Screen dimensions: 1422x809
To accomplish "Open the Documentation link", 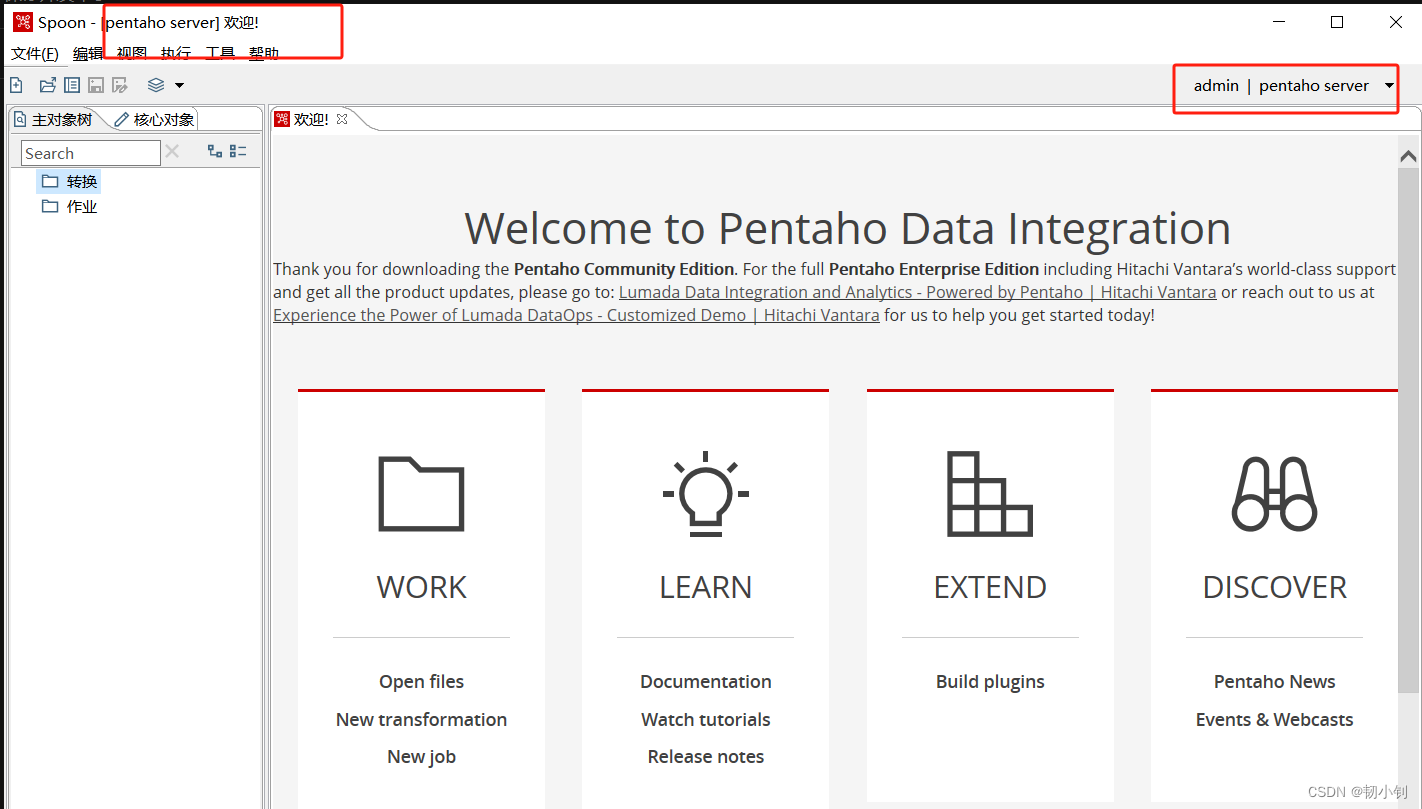I will click(706, 681).
